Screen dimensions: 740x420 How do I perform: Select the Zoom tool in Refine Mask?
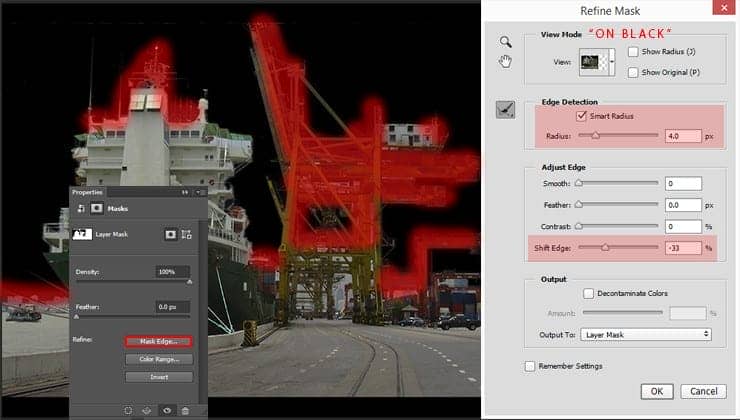pyautogui.click(x=505, y=42)
